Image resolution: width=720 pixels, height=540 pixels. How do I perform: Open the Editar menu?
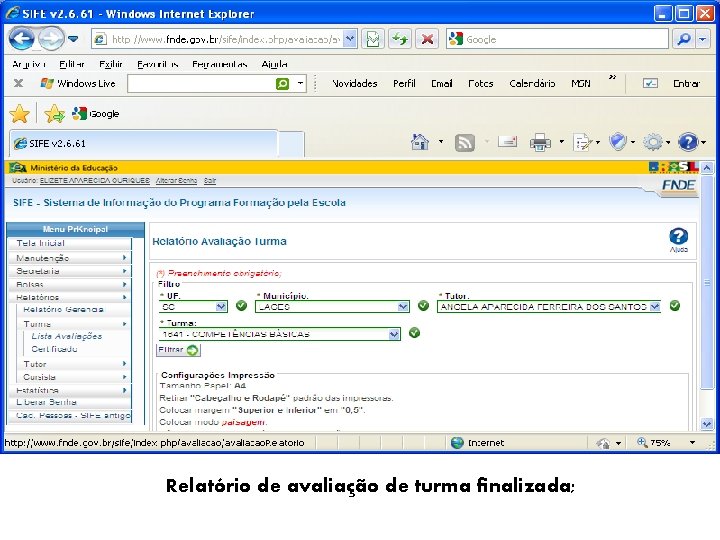coord(72,64)
